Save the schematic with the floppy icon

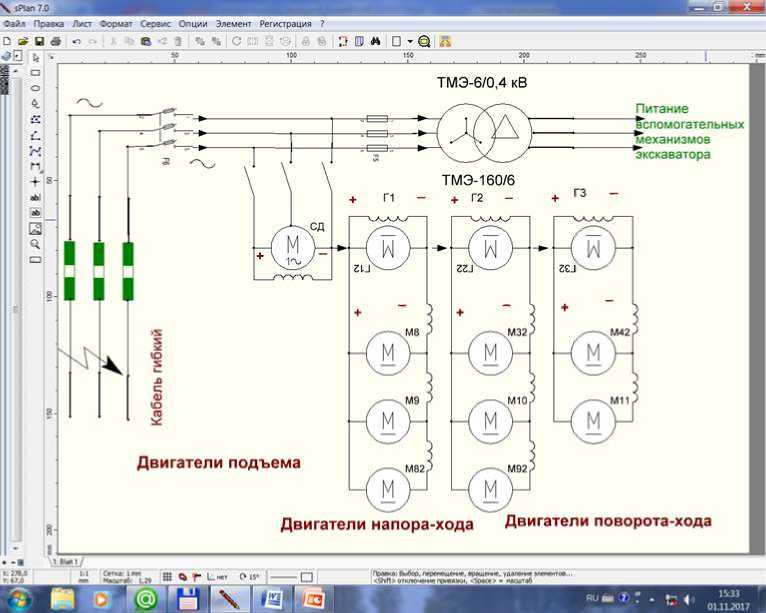pos(39,42)
